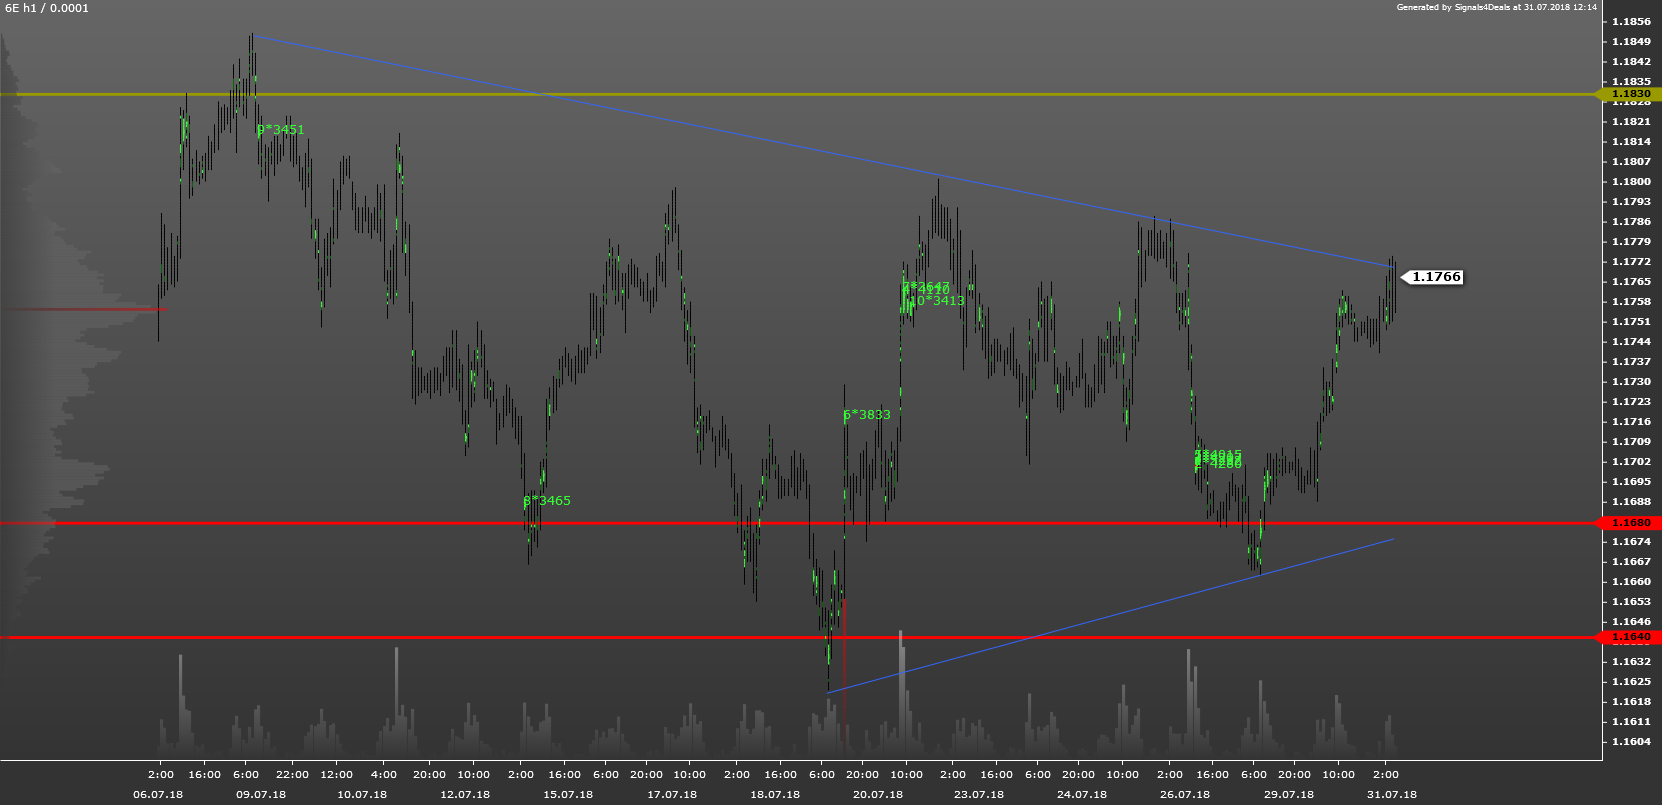The height and width of the screenshot is (805, 1662).
Task: Select the 24.07.18 date on time axis
Action: 1082,795
